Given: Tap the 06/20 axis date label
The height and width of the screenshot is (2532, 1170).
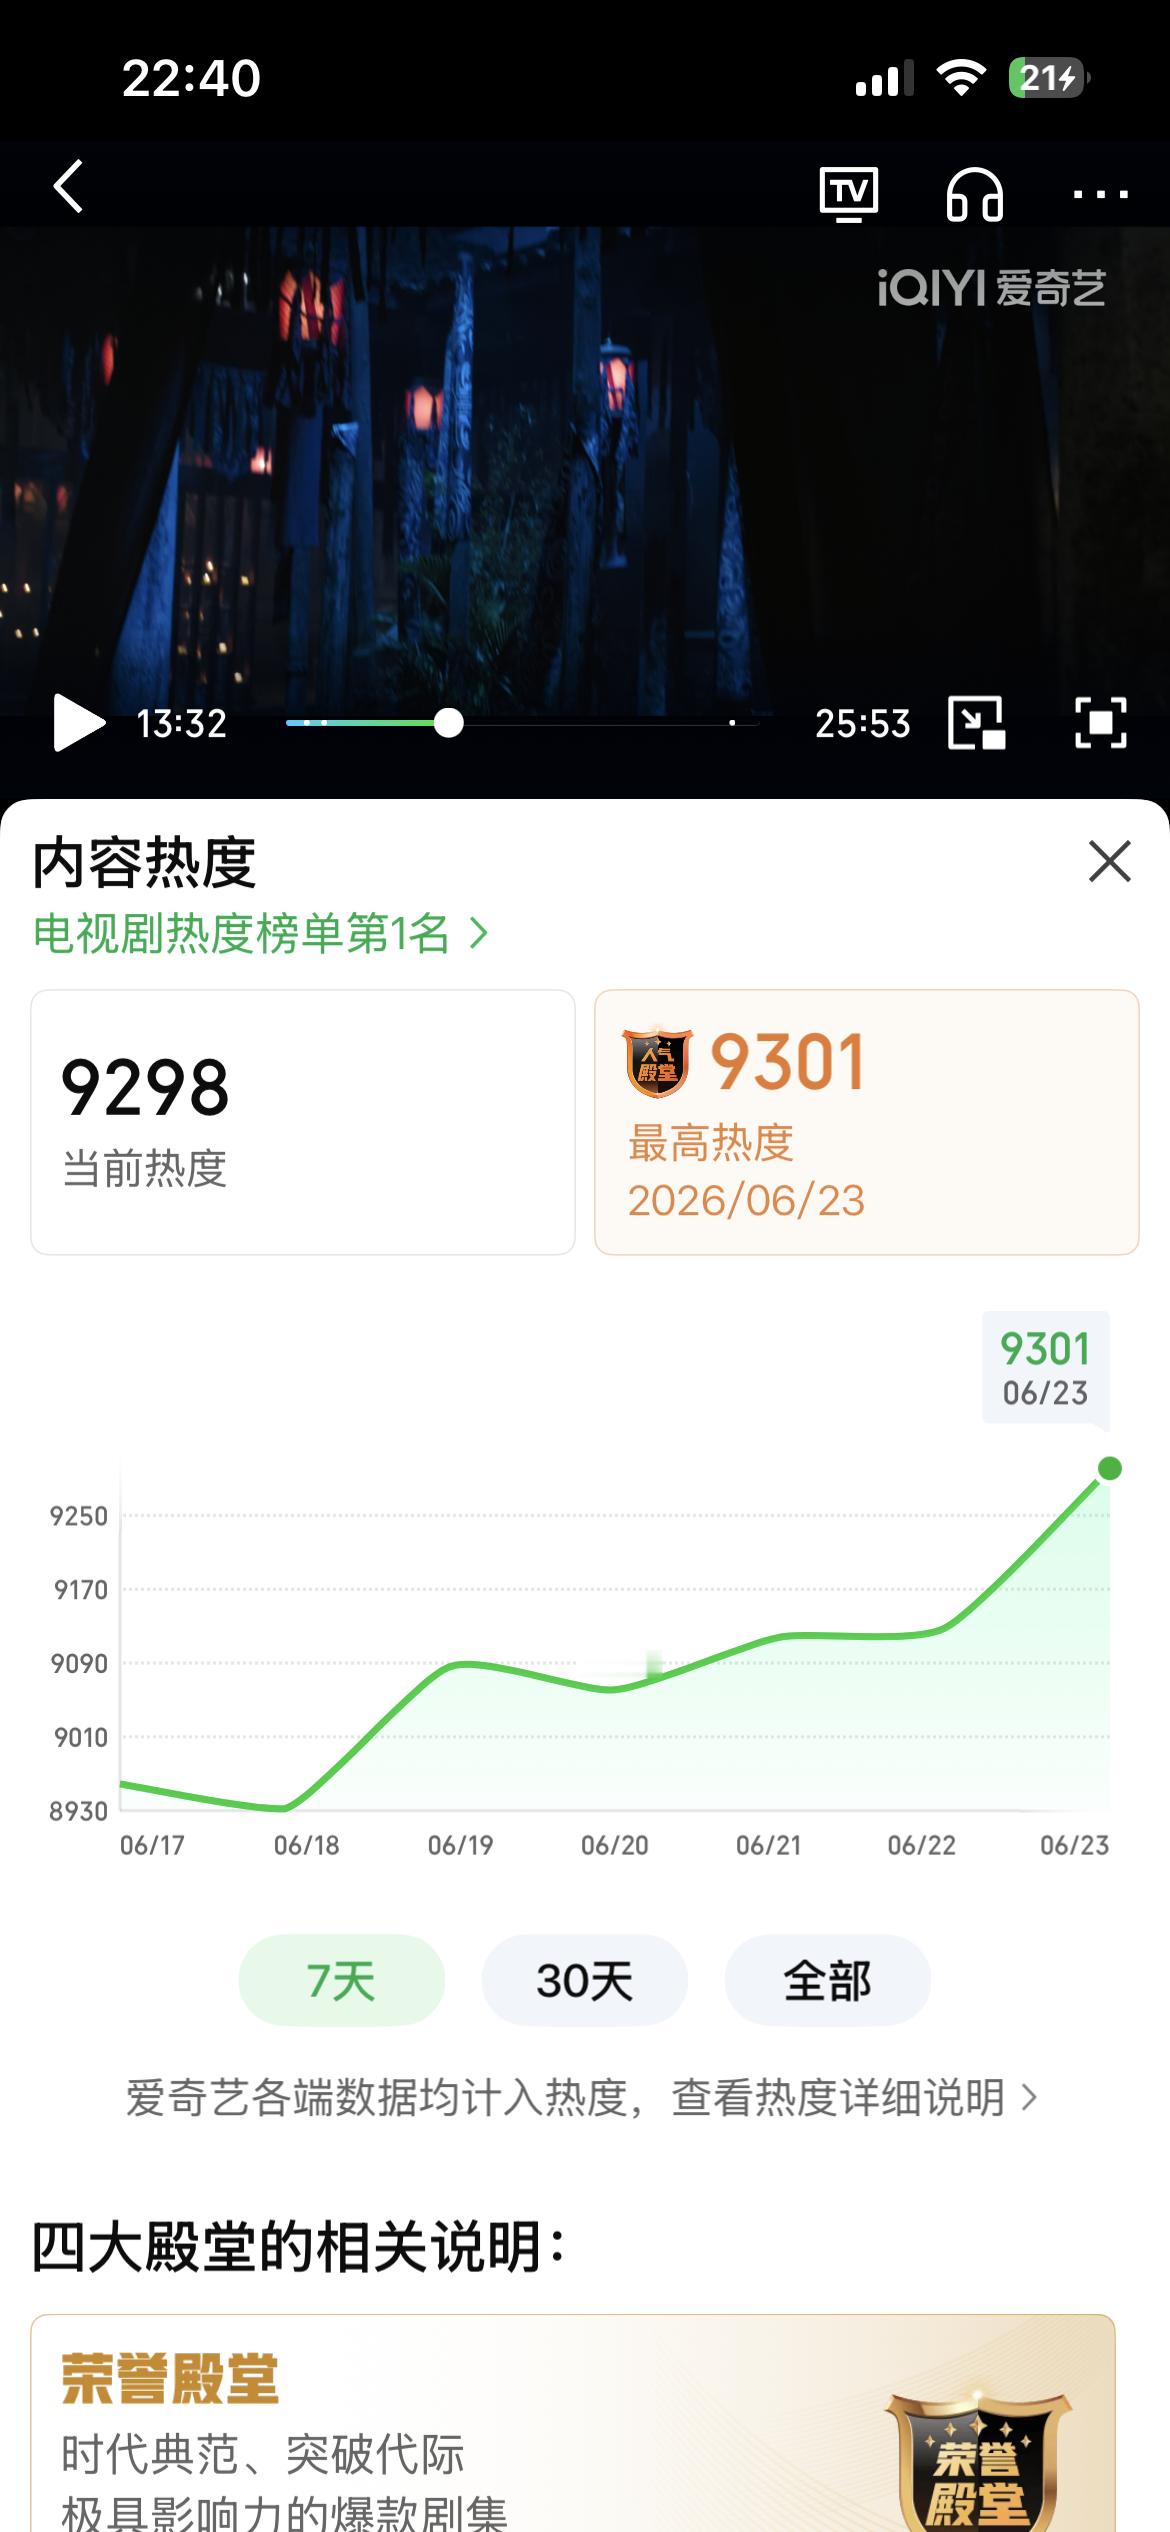Looking at the screenshot, I should [614, 1846].
